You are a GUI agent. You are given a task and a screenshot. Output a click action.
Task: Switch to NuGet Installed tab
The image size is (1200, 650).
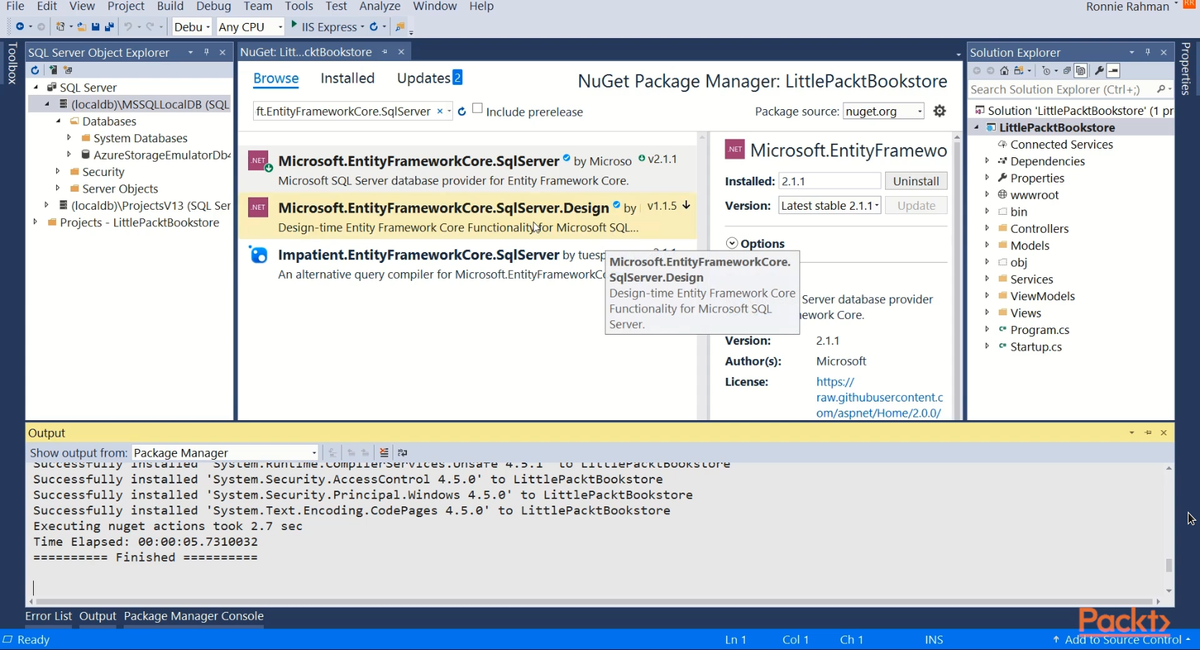[347, 78]
